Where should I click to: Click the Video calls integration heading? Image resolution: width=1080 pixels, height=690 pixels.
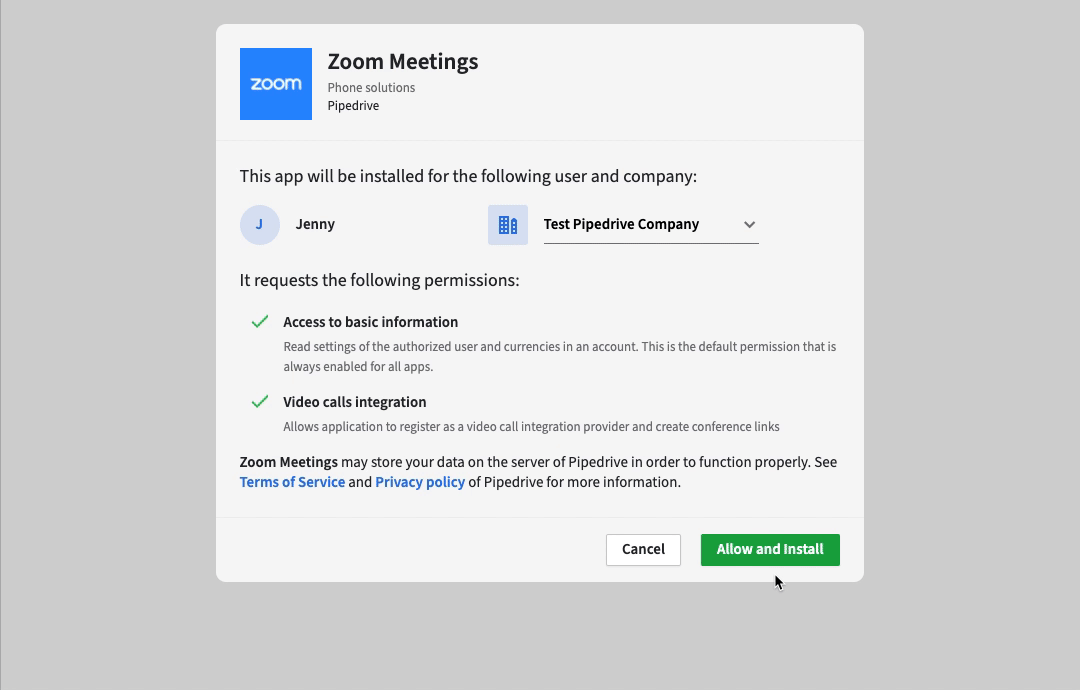(355, 401)
